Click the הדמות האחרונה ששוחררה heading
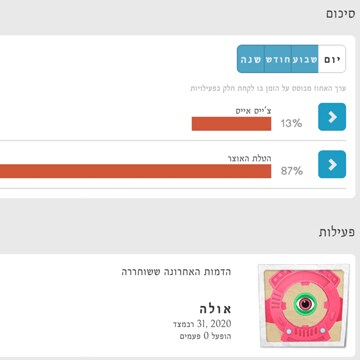 pos(176,272)
